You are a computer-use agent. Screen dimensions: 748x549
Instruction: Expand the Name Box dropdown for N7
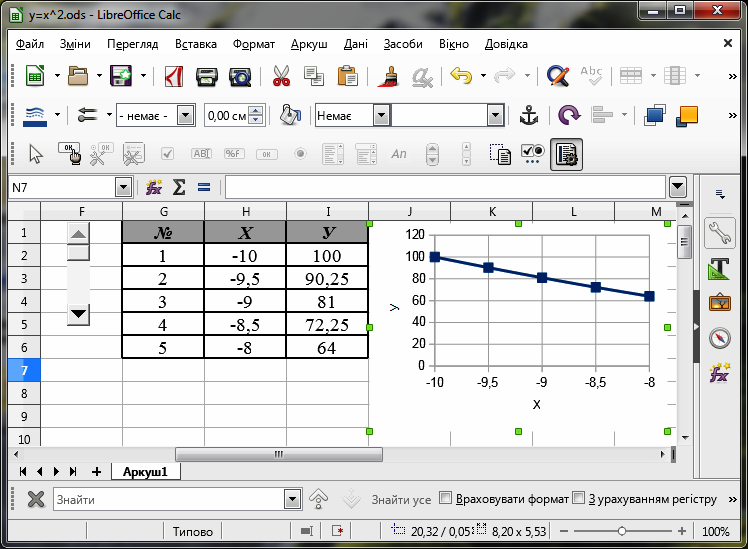[123, 187]
